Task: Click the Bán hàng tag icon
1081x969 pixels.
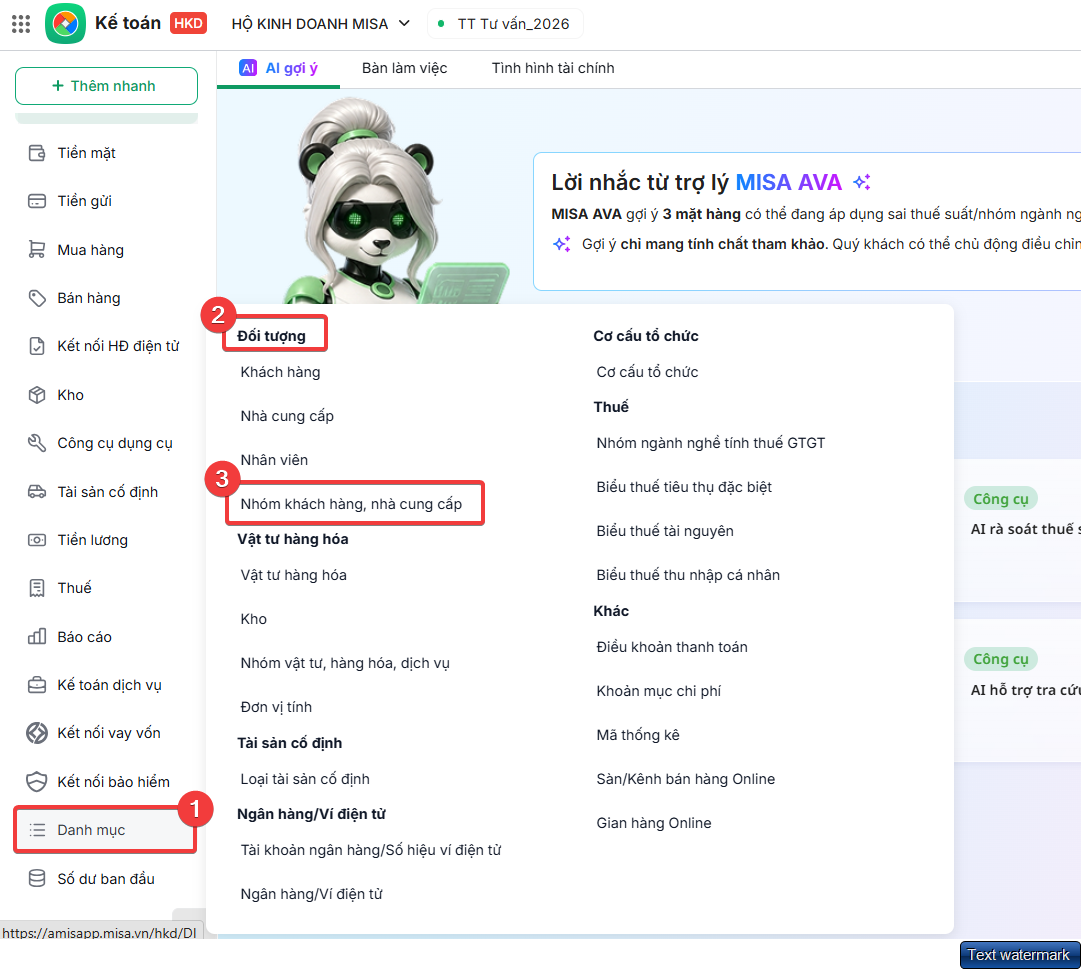Action: (37, 298)
